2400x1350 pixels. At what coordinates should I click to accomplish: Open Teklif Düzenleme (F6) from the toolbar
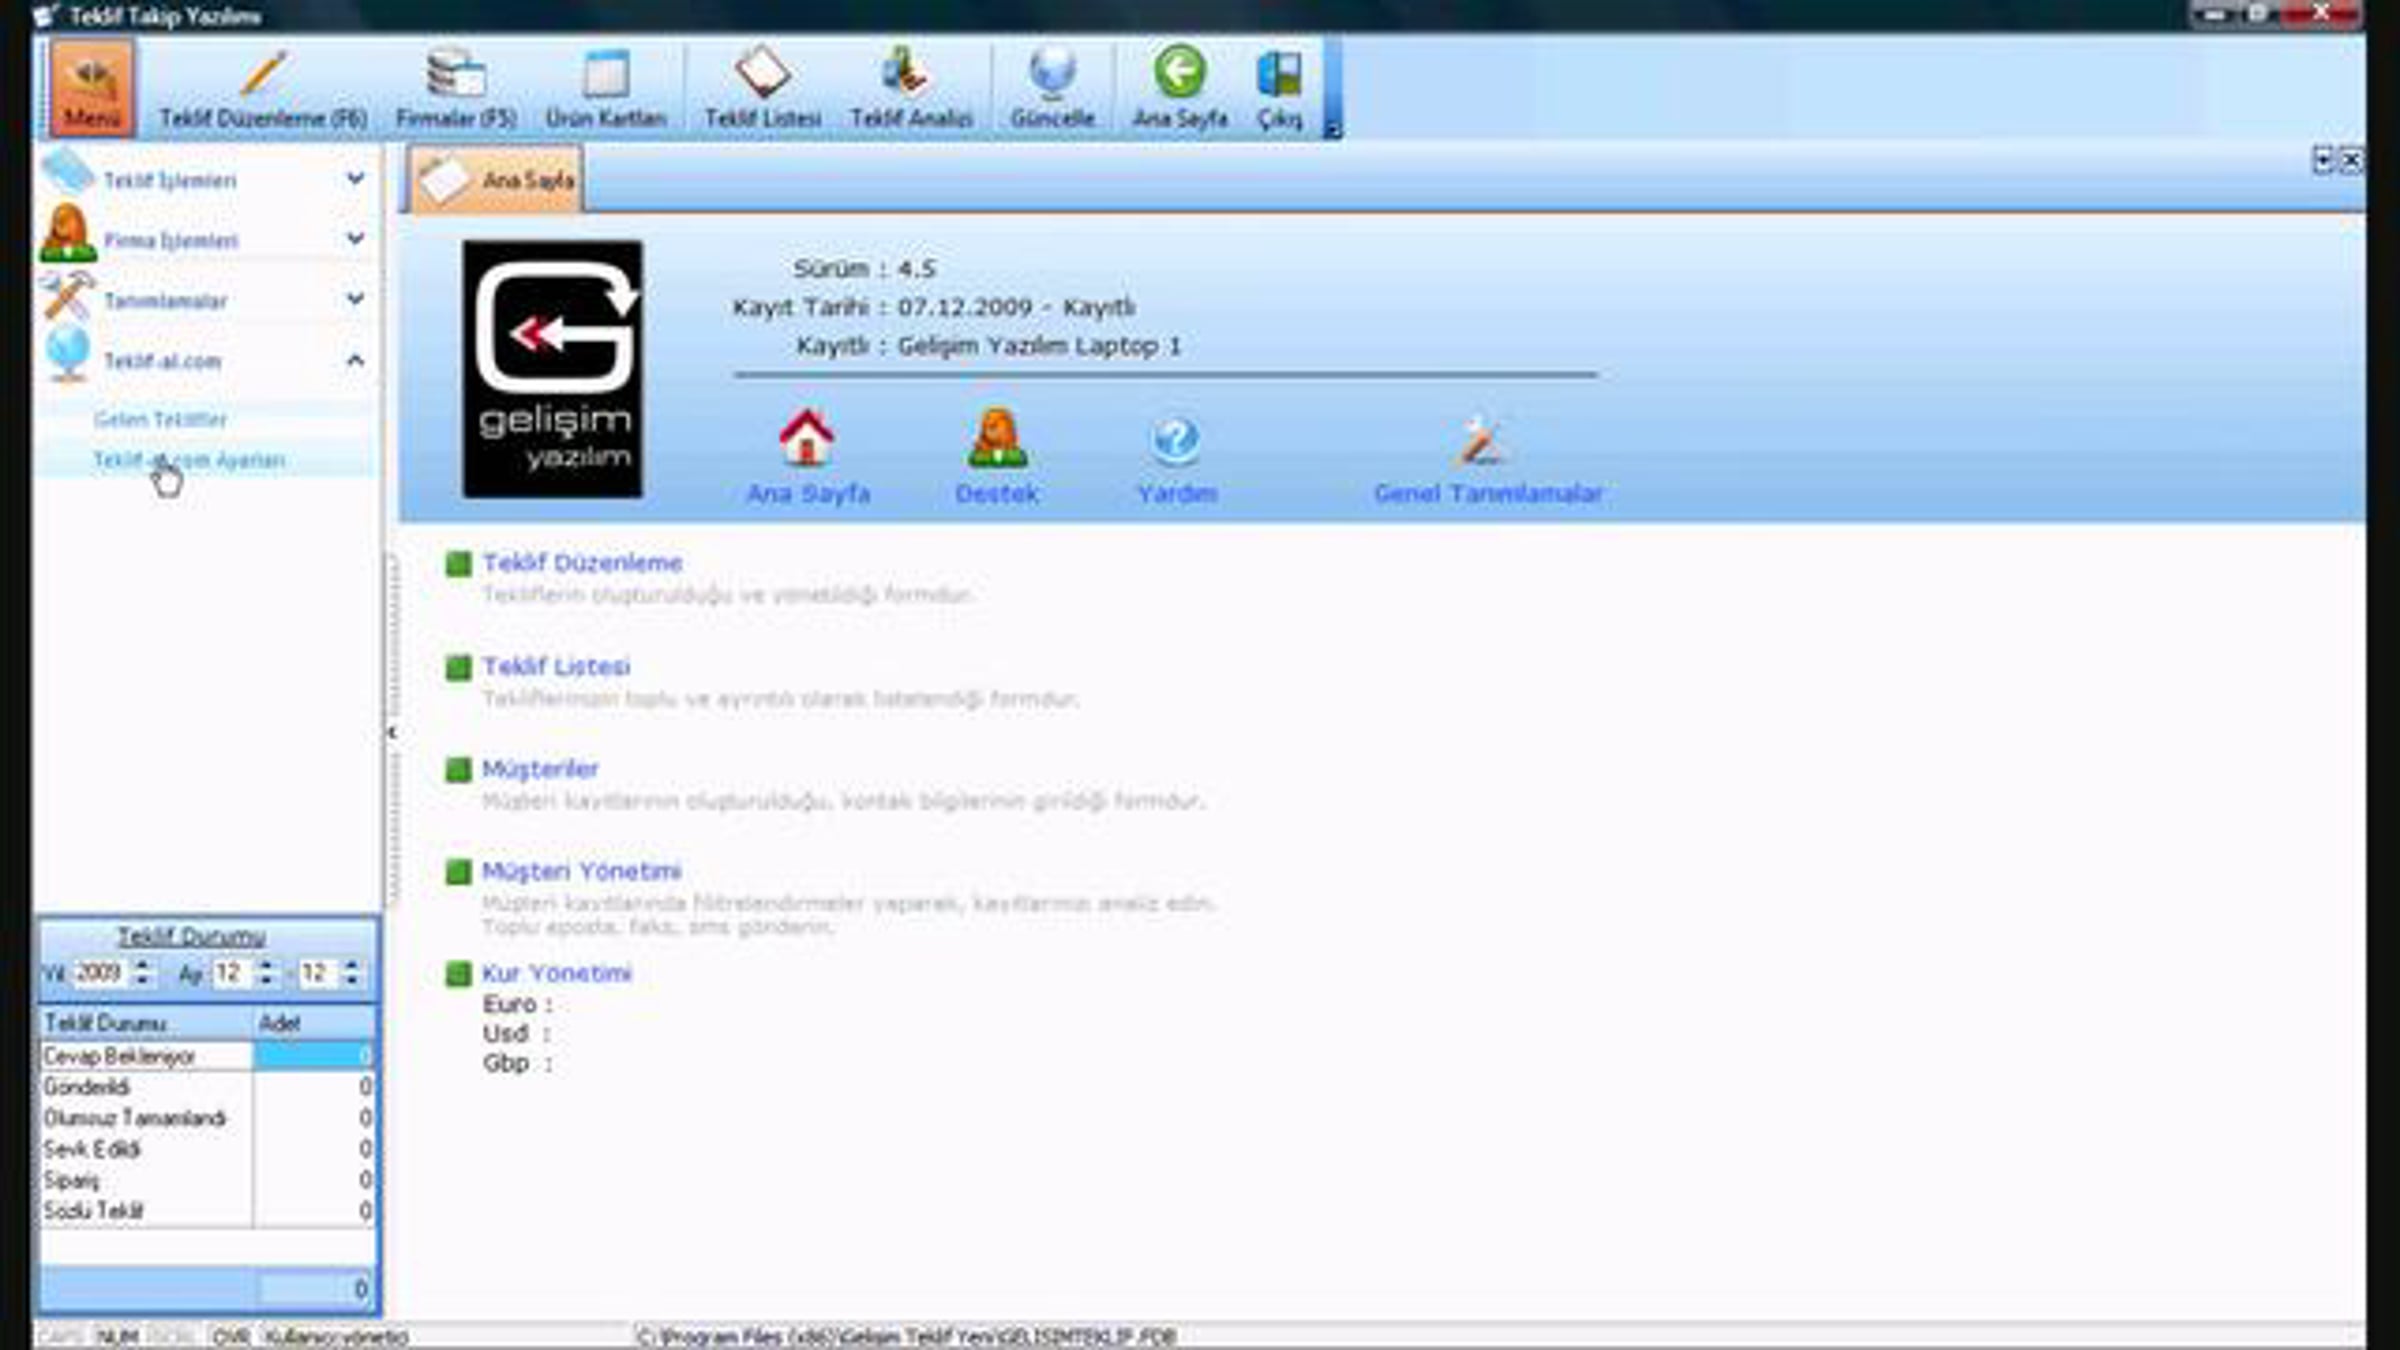[263, 88]
